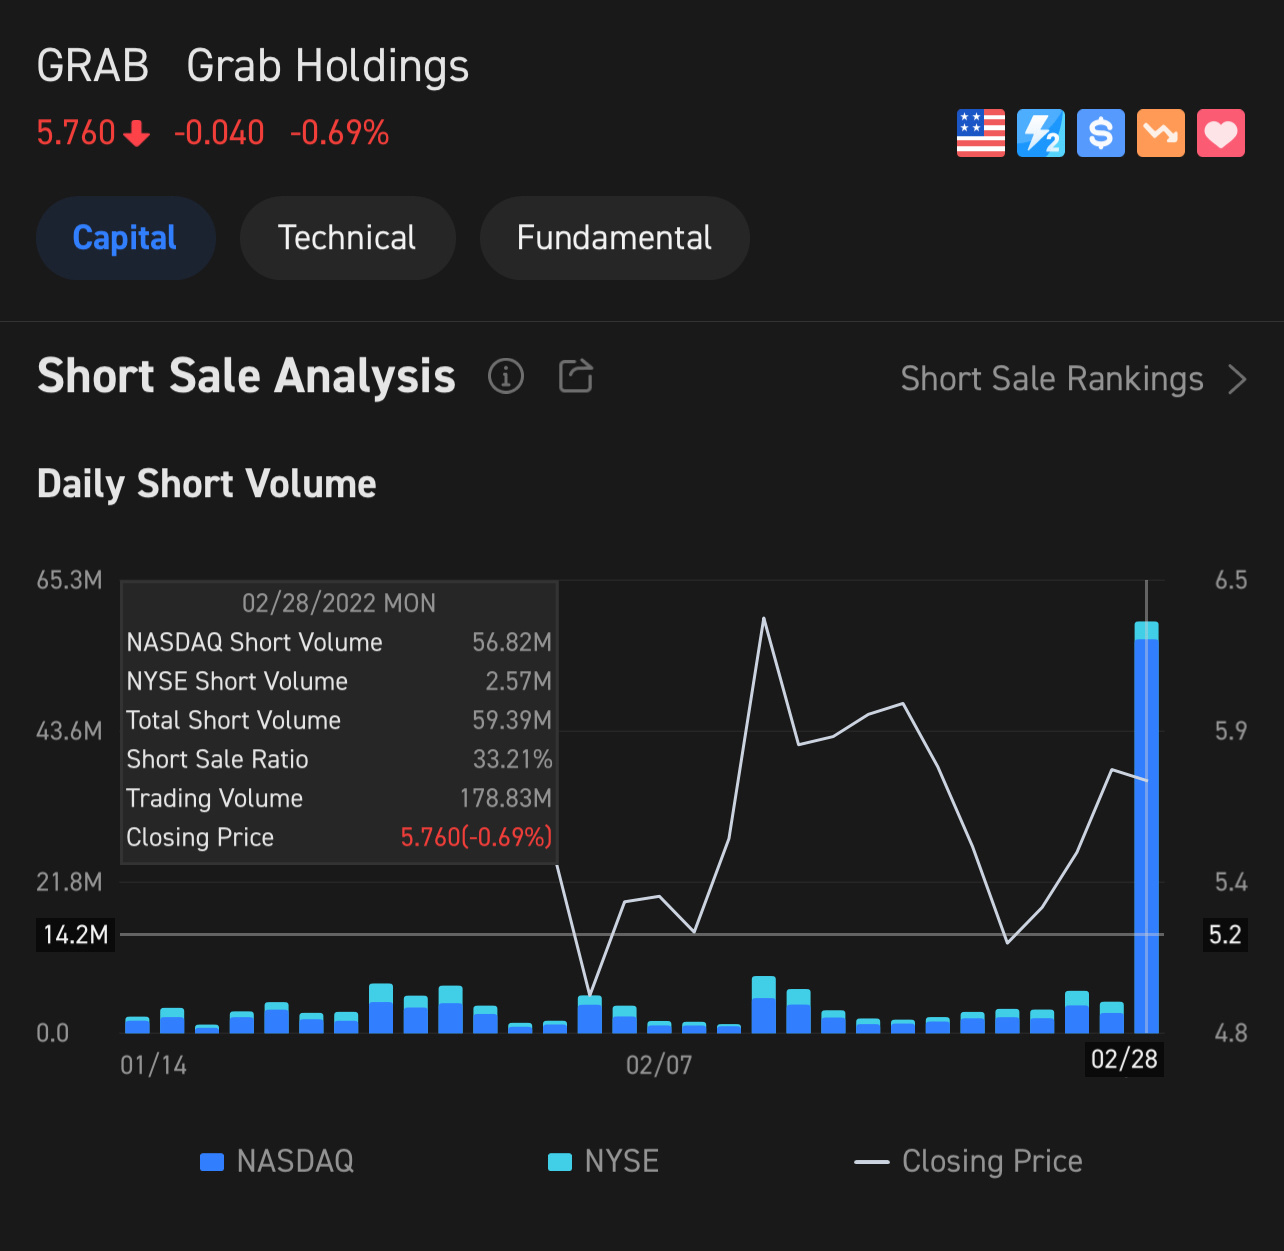Switch to the Technical tab
This screenshot has width=1284, height=1251.
coord(348,238)
